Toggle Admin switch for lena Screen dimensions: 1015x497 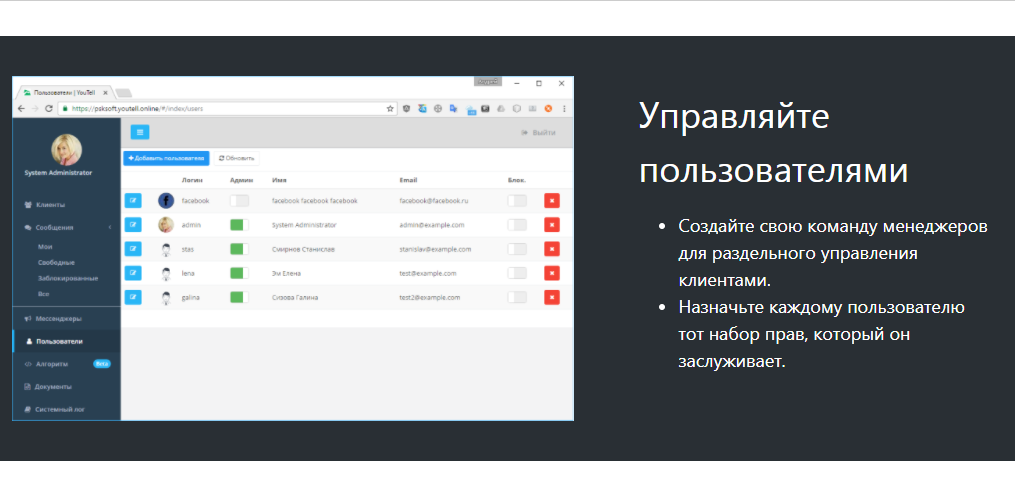(240, 273)
